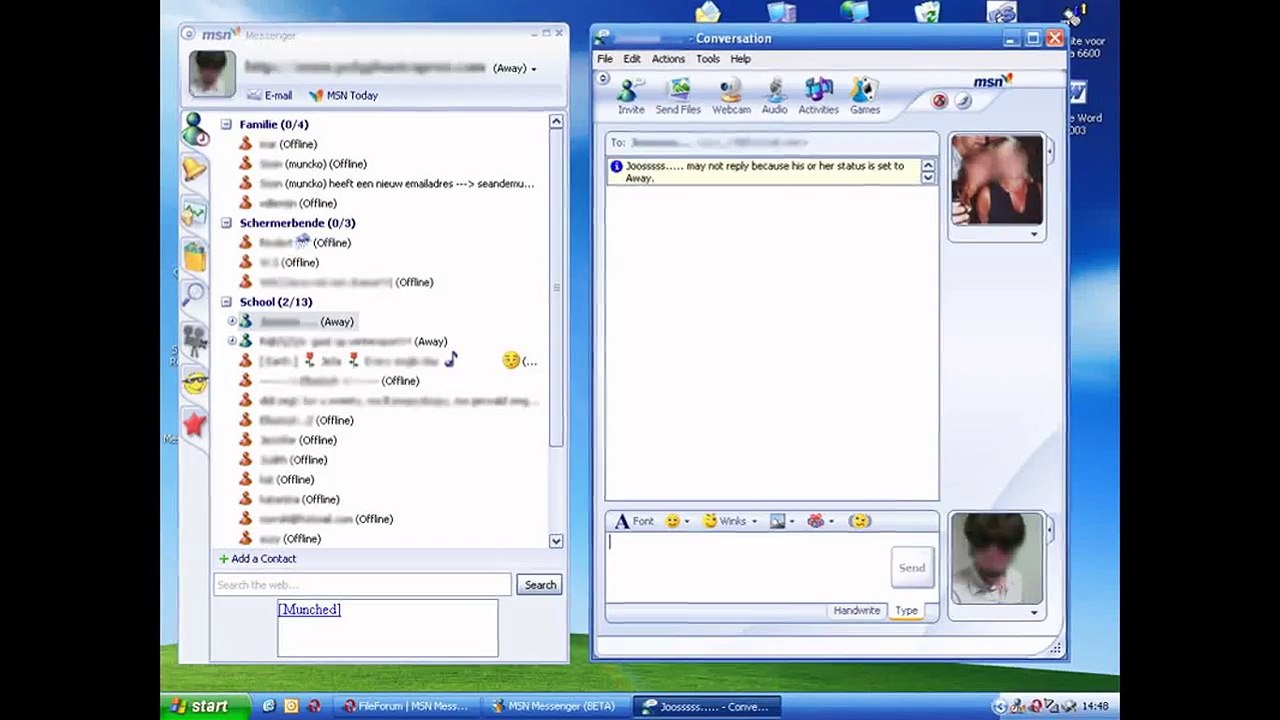This screenshot has width=1280, height=720.
Task: Open MSN Today
Action: pos(343,95)
